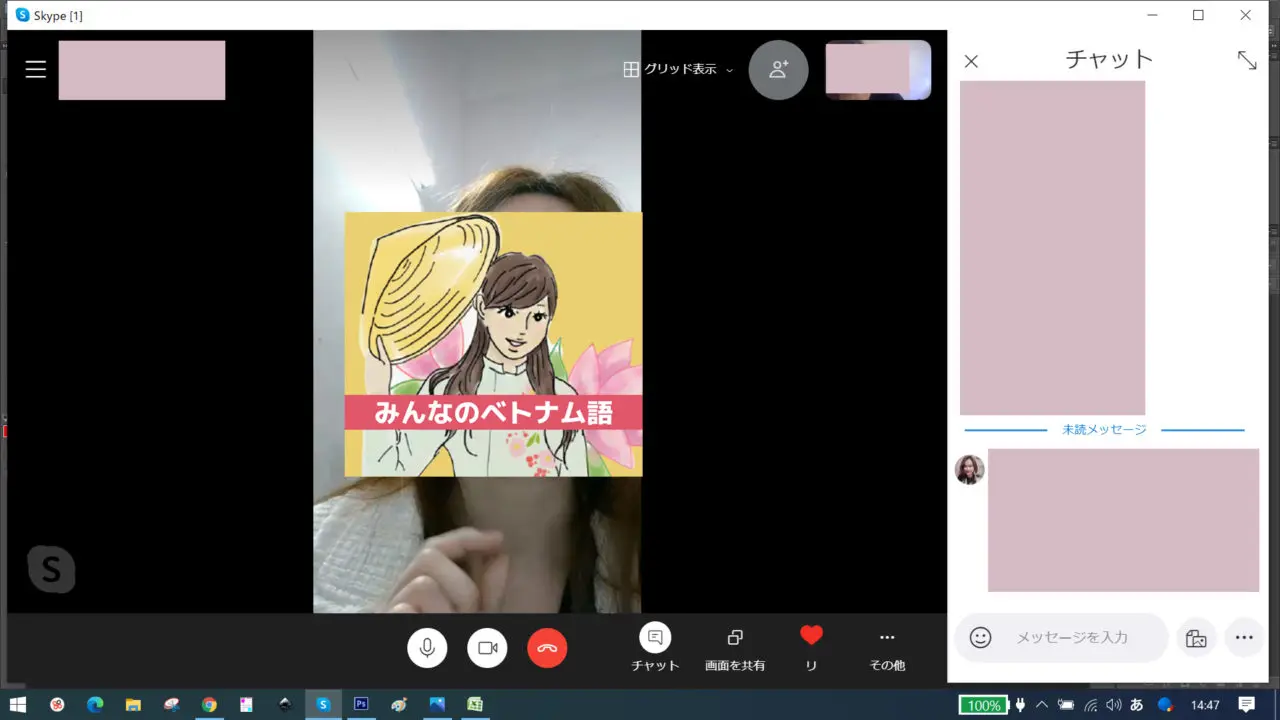Open the hamburger menu in call window
The height and width of the screenshot is (720, 1280).
coord(36,69)
